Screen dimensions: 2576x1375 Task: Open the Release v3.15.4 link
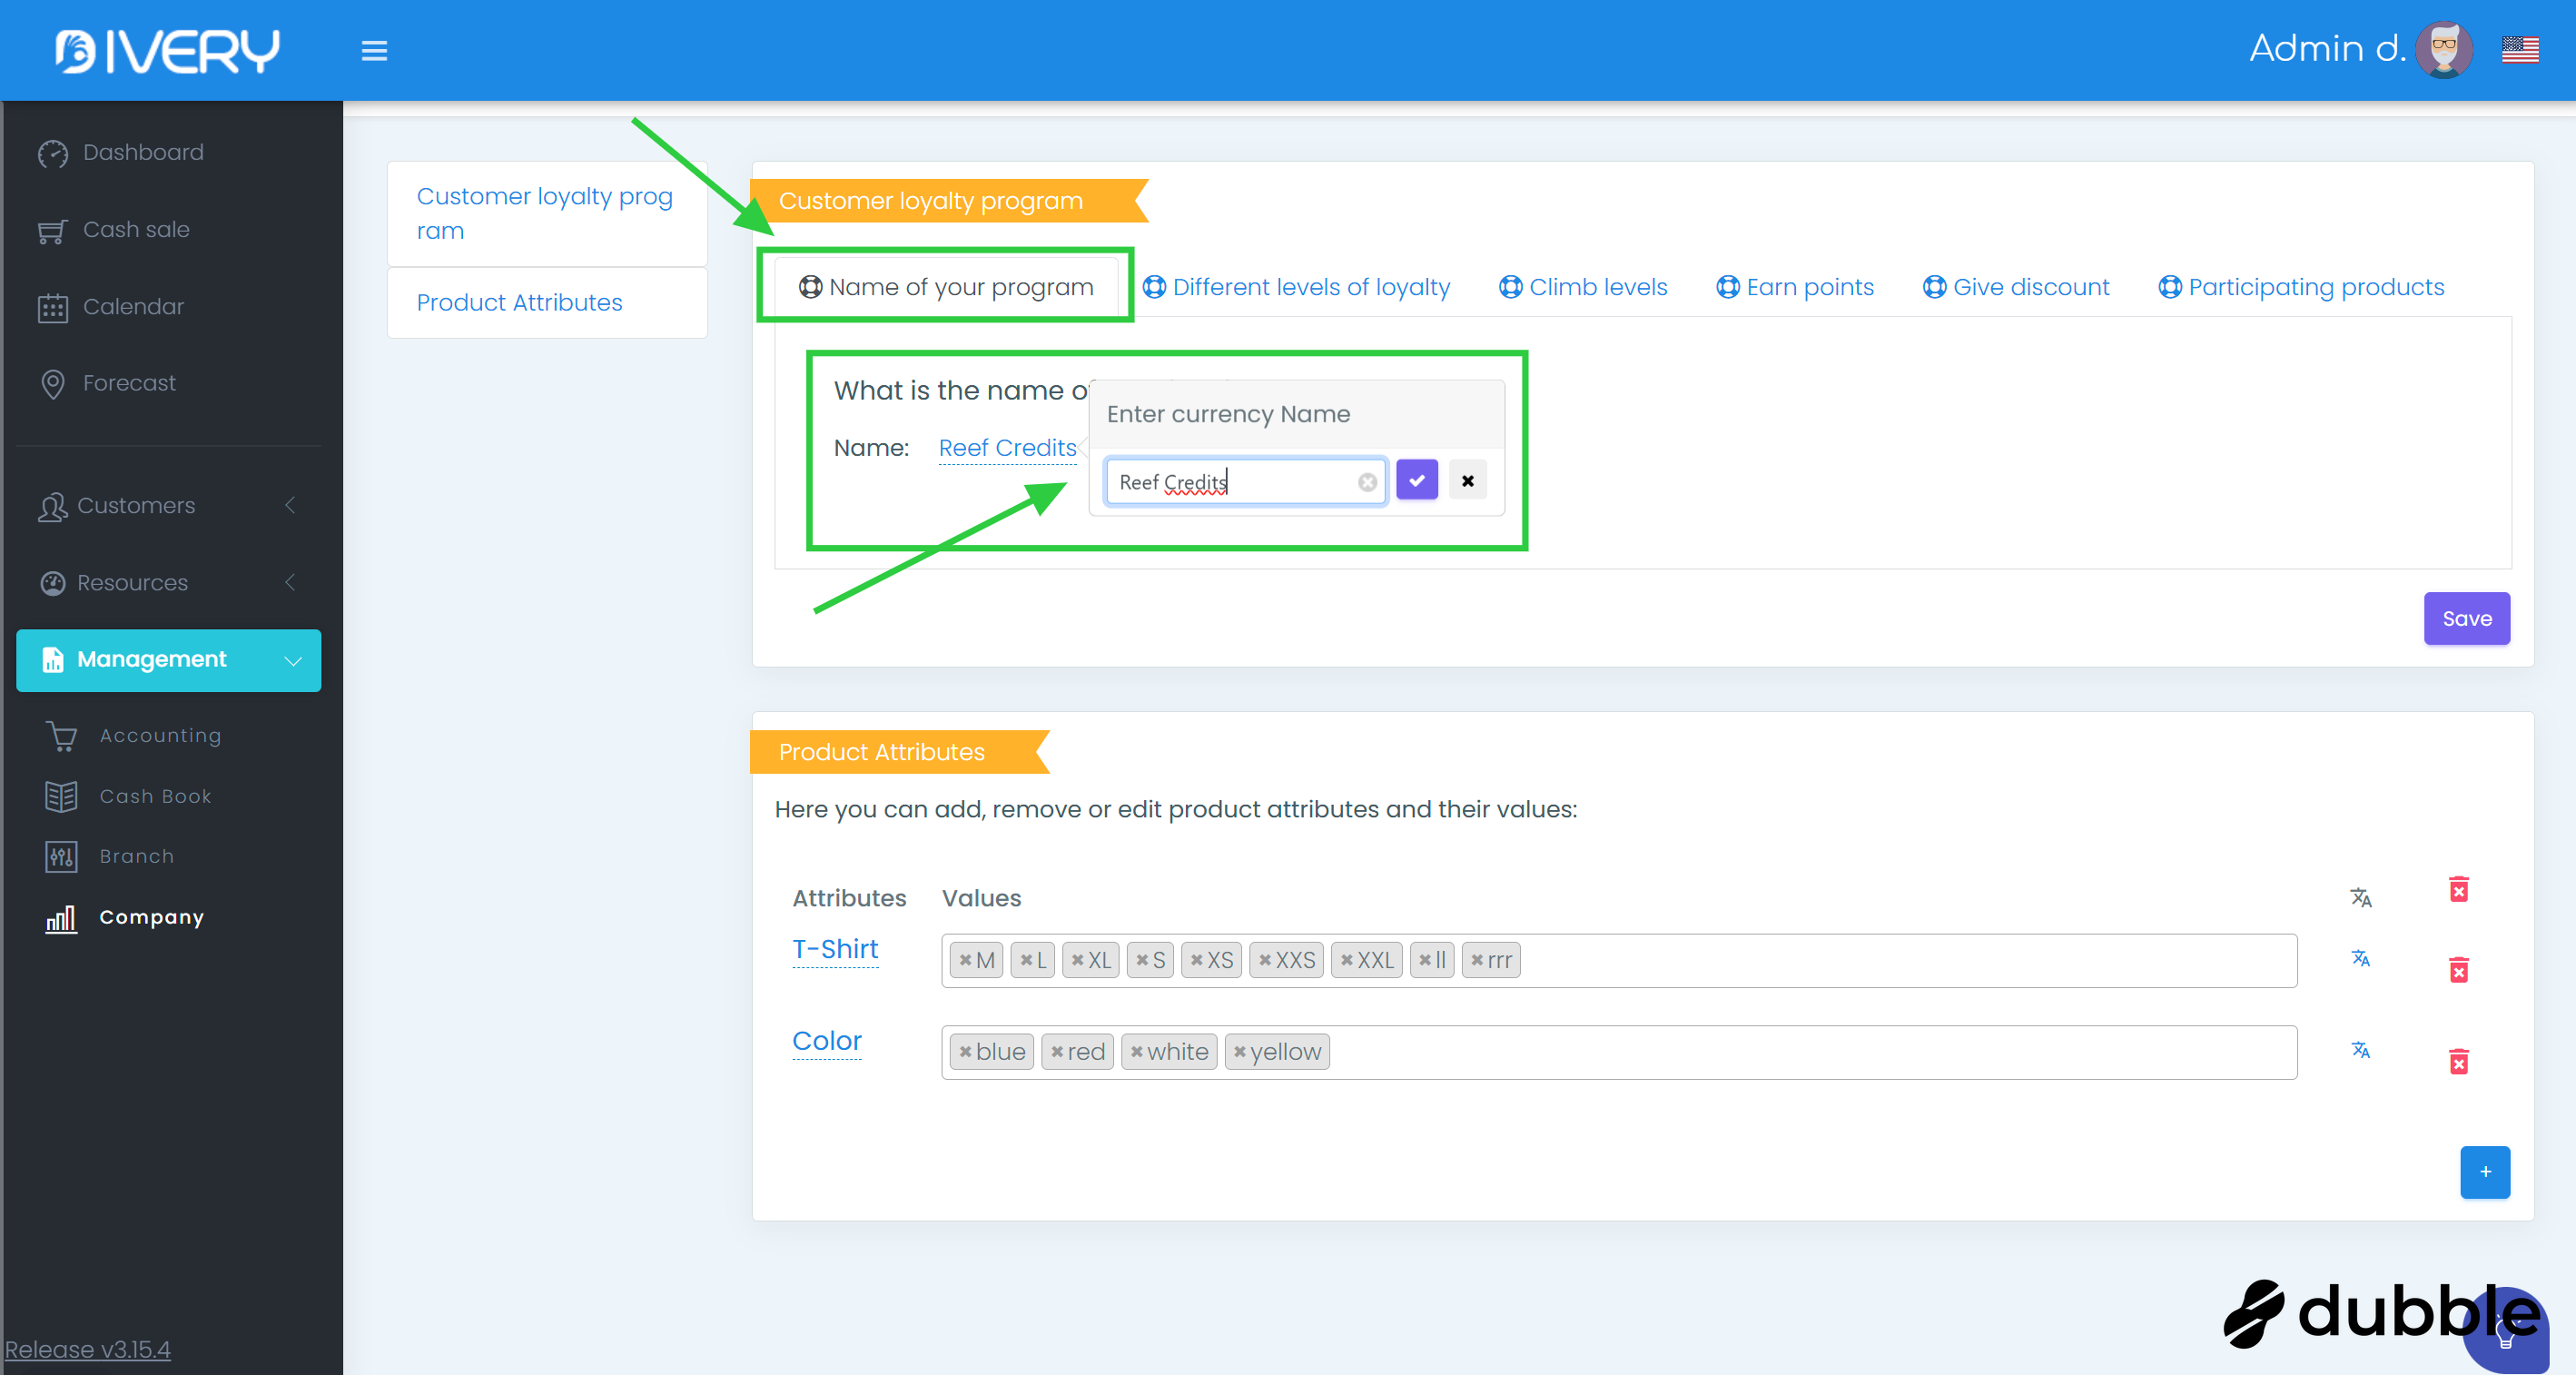pos(88,1349)
